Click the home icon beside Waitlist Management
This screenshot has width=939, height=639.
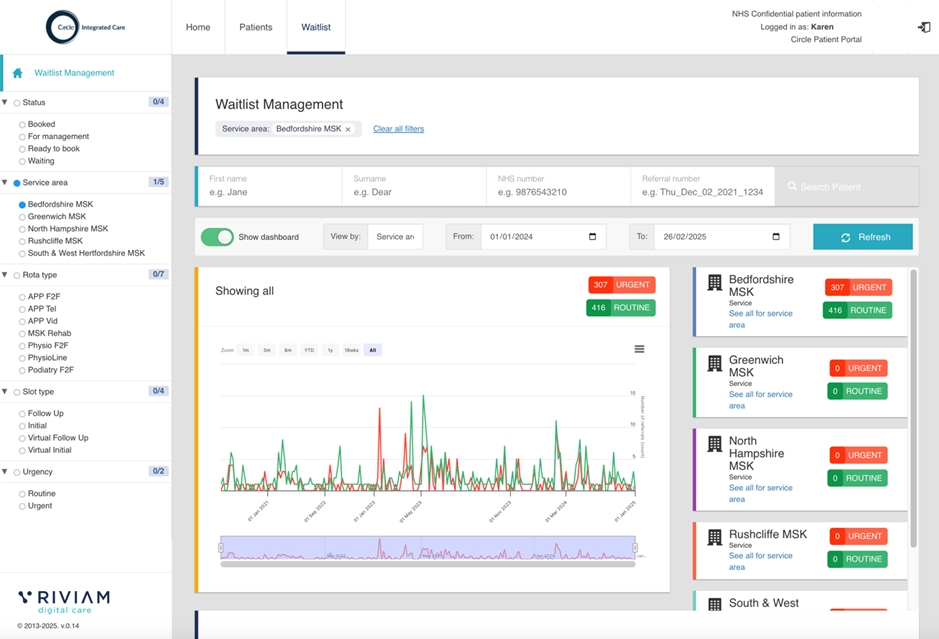coord(17,73)
